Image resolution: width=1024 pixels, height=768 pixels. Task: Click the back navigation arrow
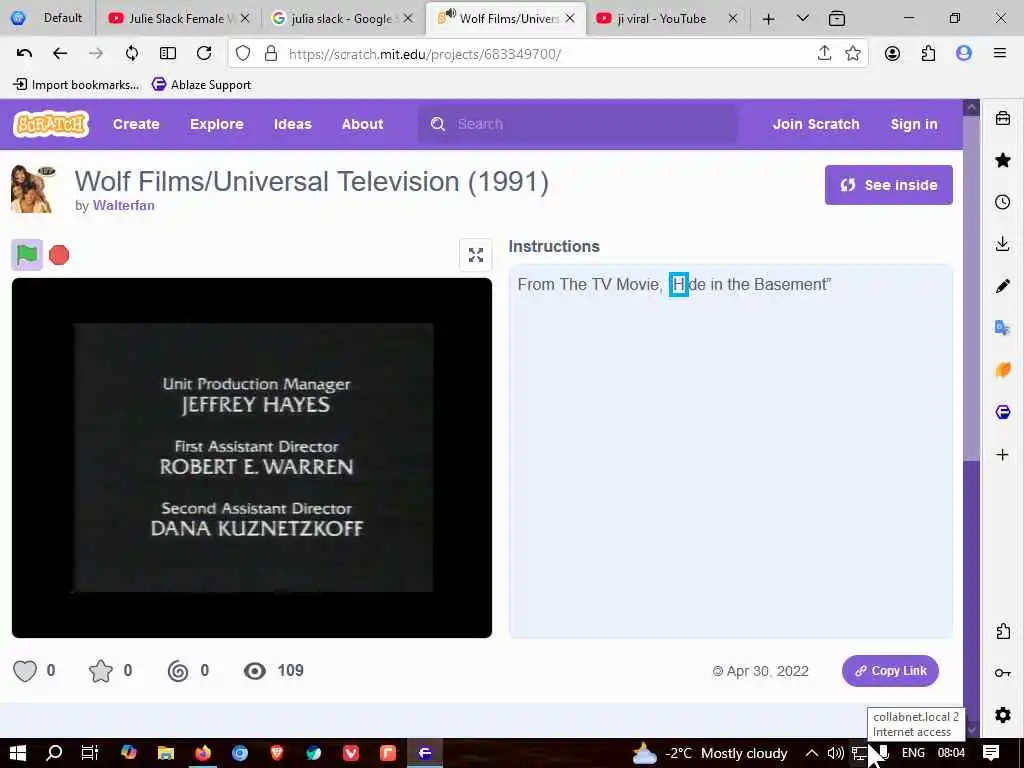(60, 54)
